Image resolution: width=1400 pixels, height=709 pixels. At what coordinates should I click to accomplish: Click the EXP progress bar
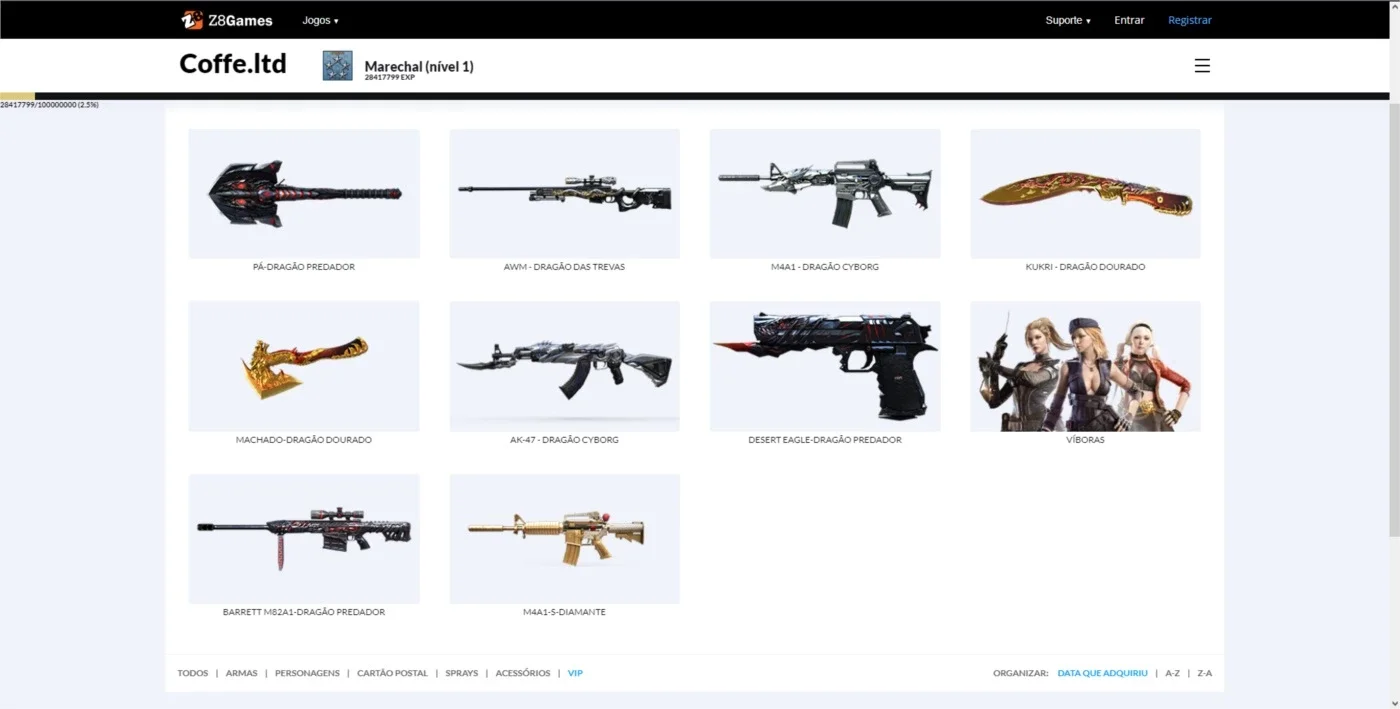(694, 96)
